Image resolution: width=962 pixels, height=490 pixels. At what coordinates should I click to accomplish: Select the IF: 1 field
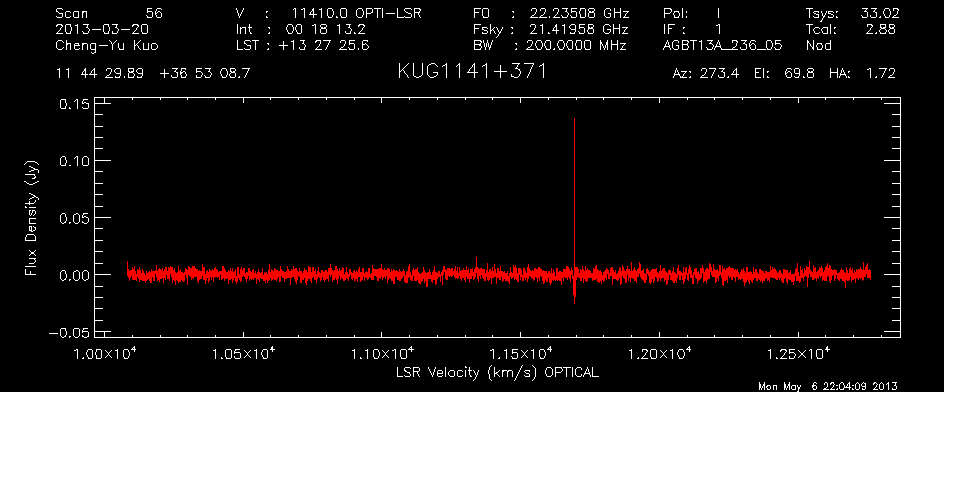(692, 29)
